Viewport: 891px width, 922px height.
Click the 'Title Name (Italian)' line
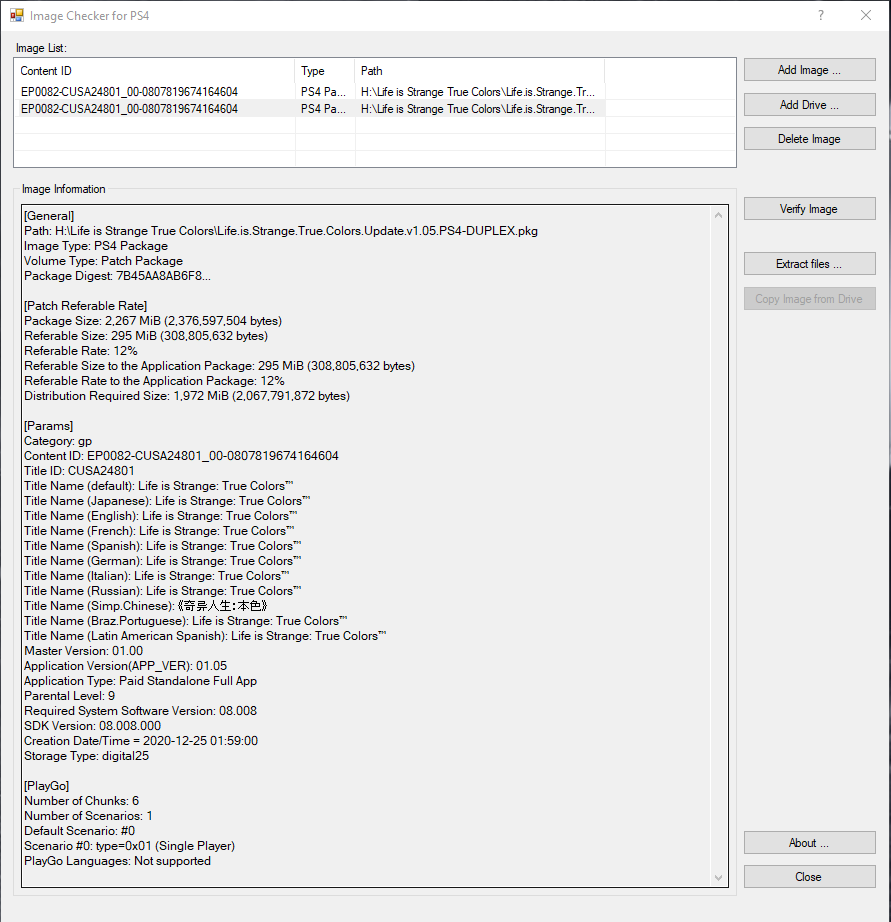tap(157, 576)
